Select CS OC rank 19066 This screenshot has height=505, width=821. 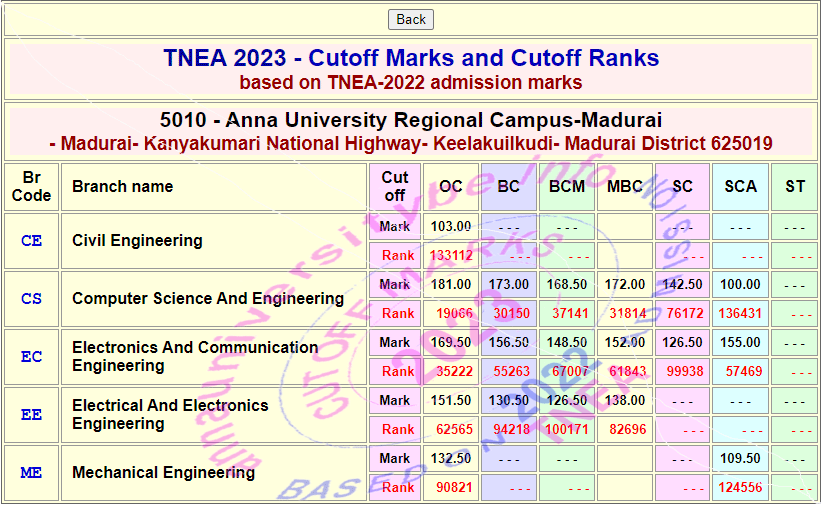[454, 313]
